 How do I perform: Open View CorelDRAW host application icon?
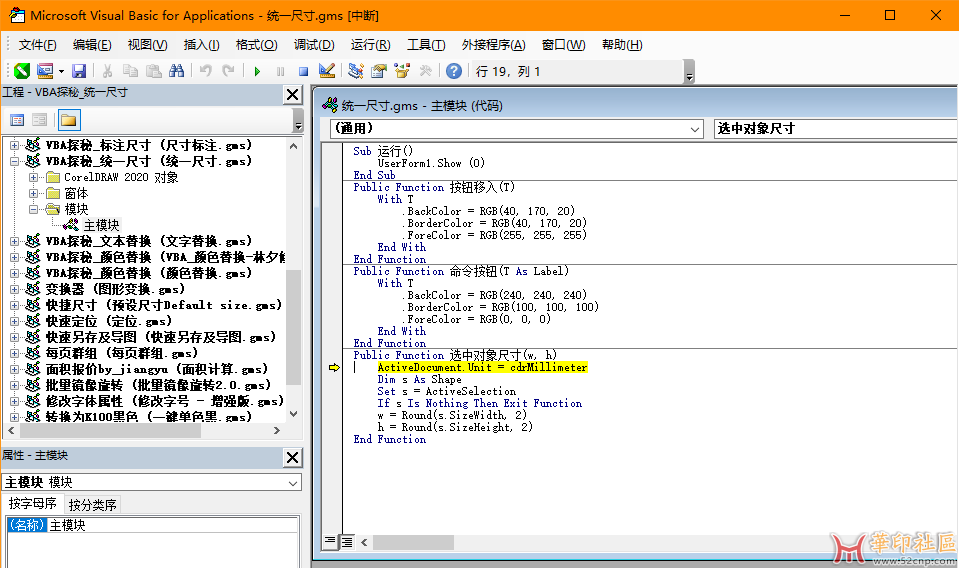(x=22, y=71)
